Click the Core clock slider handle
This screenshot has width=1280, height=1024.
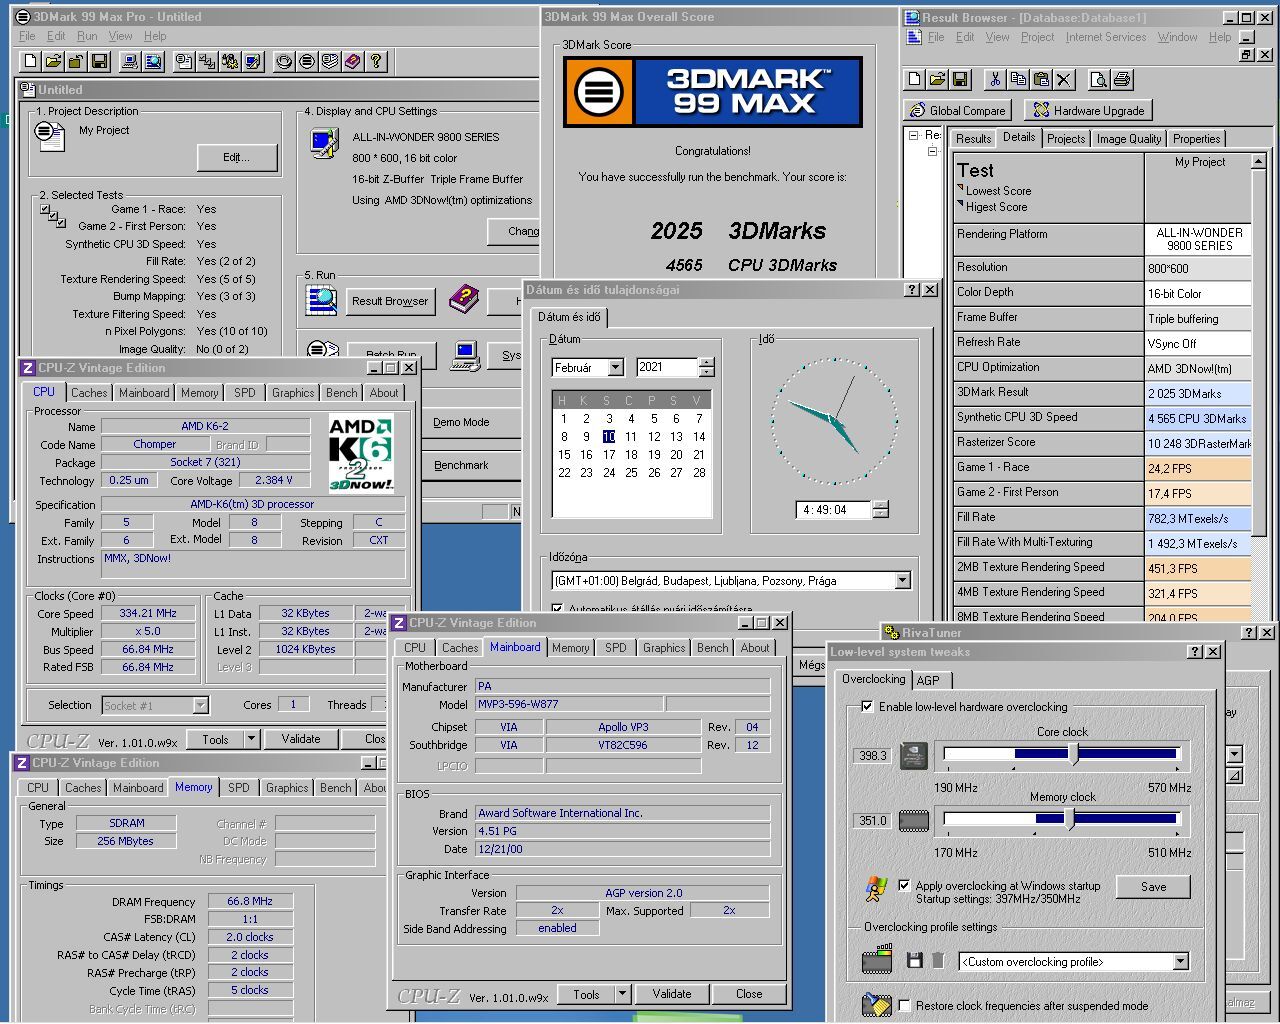point(1075,754)
